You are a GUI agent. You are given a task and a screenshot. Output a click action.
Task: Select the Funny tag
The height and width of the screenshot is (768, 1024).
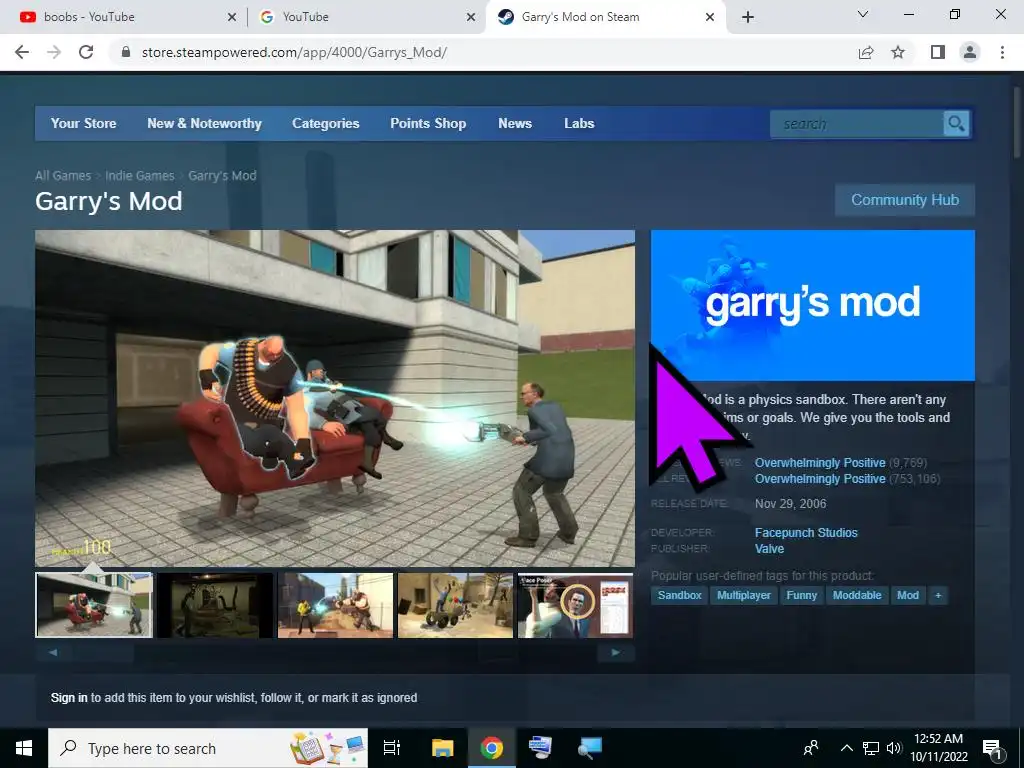[x=801, y=596]
